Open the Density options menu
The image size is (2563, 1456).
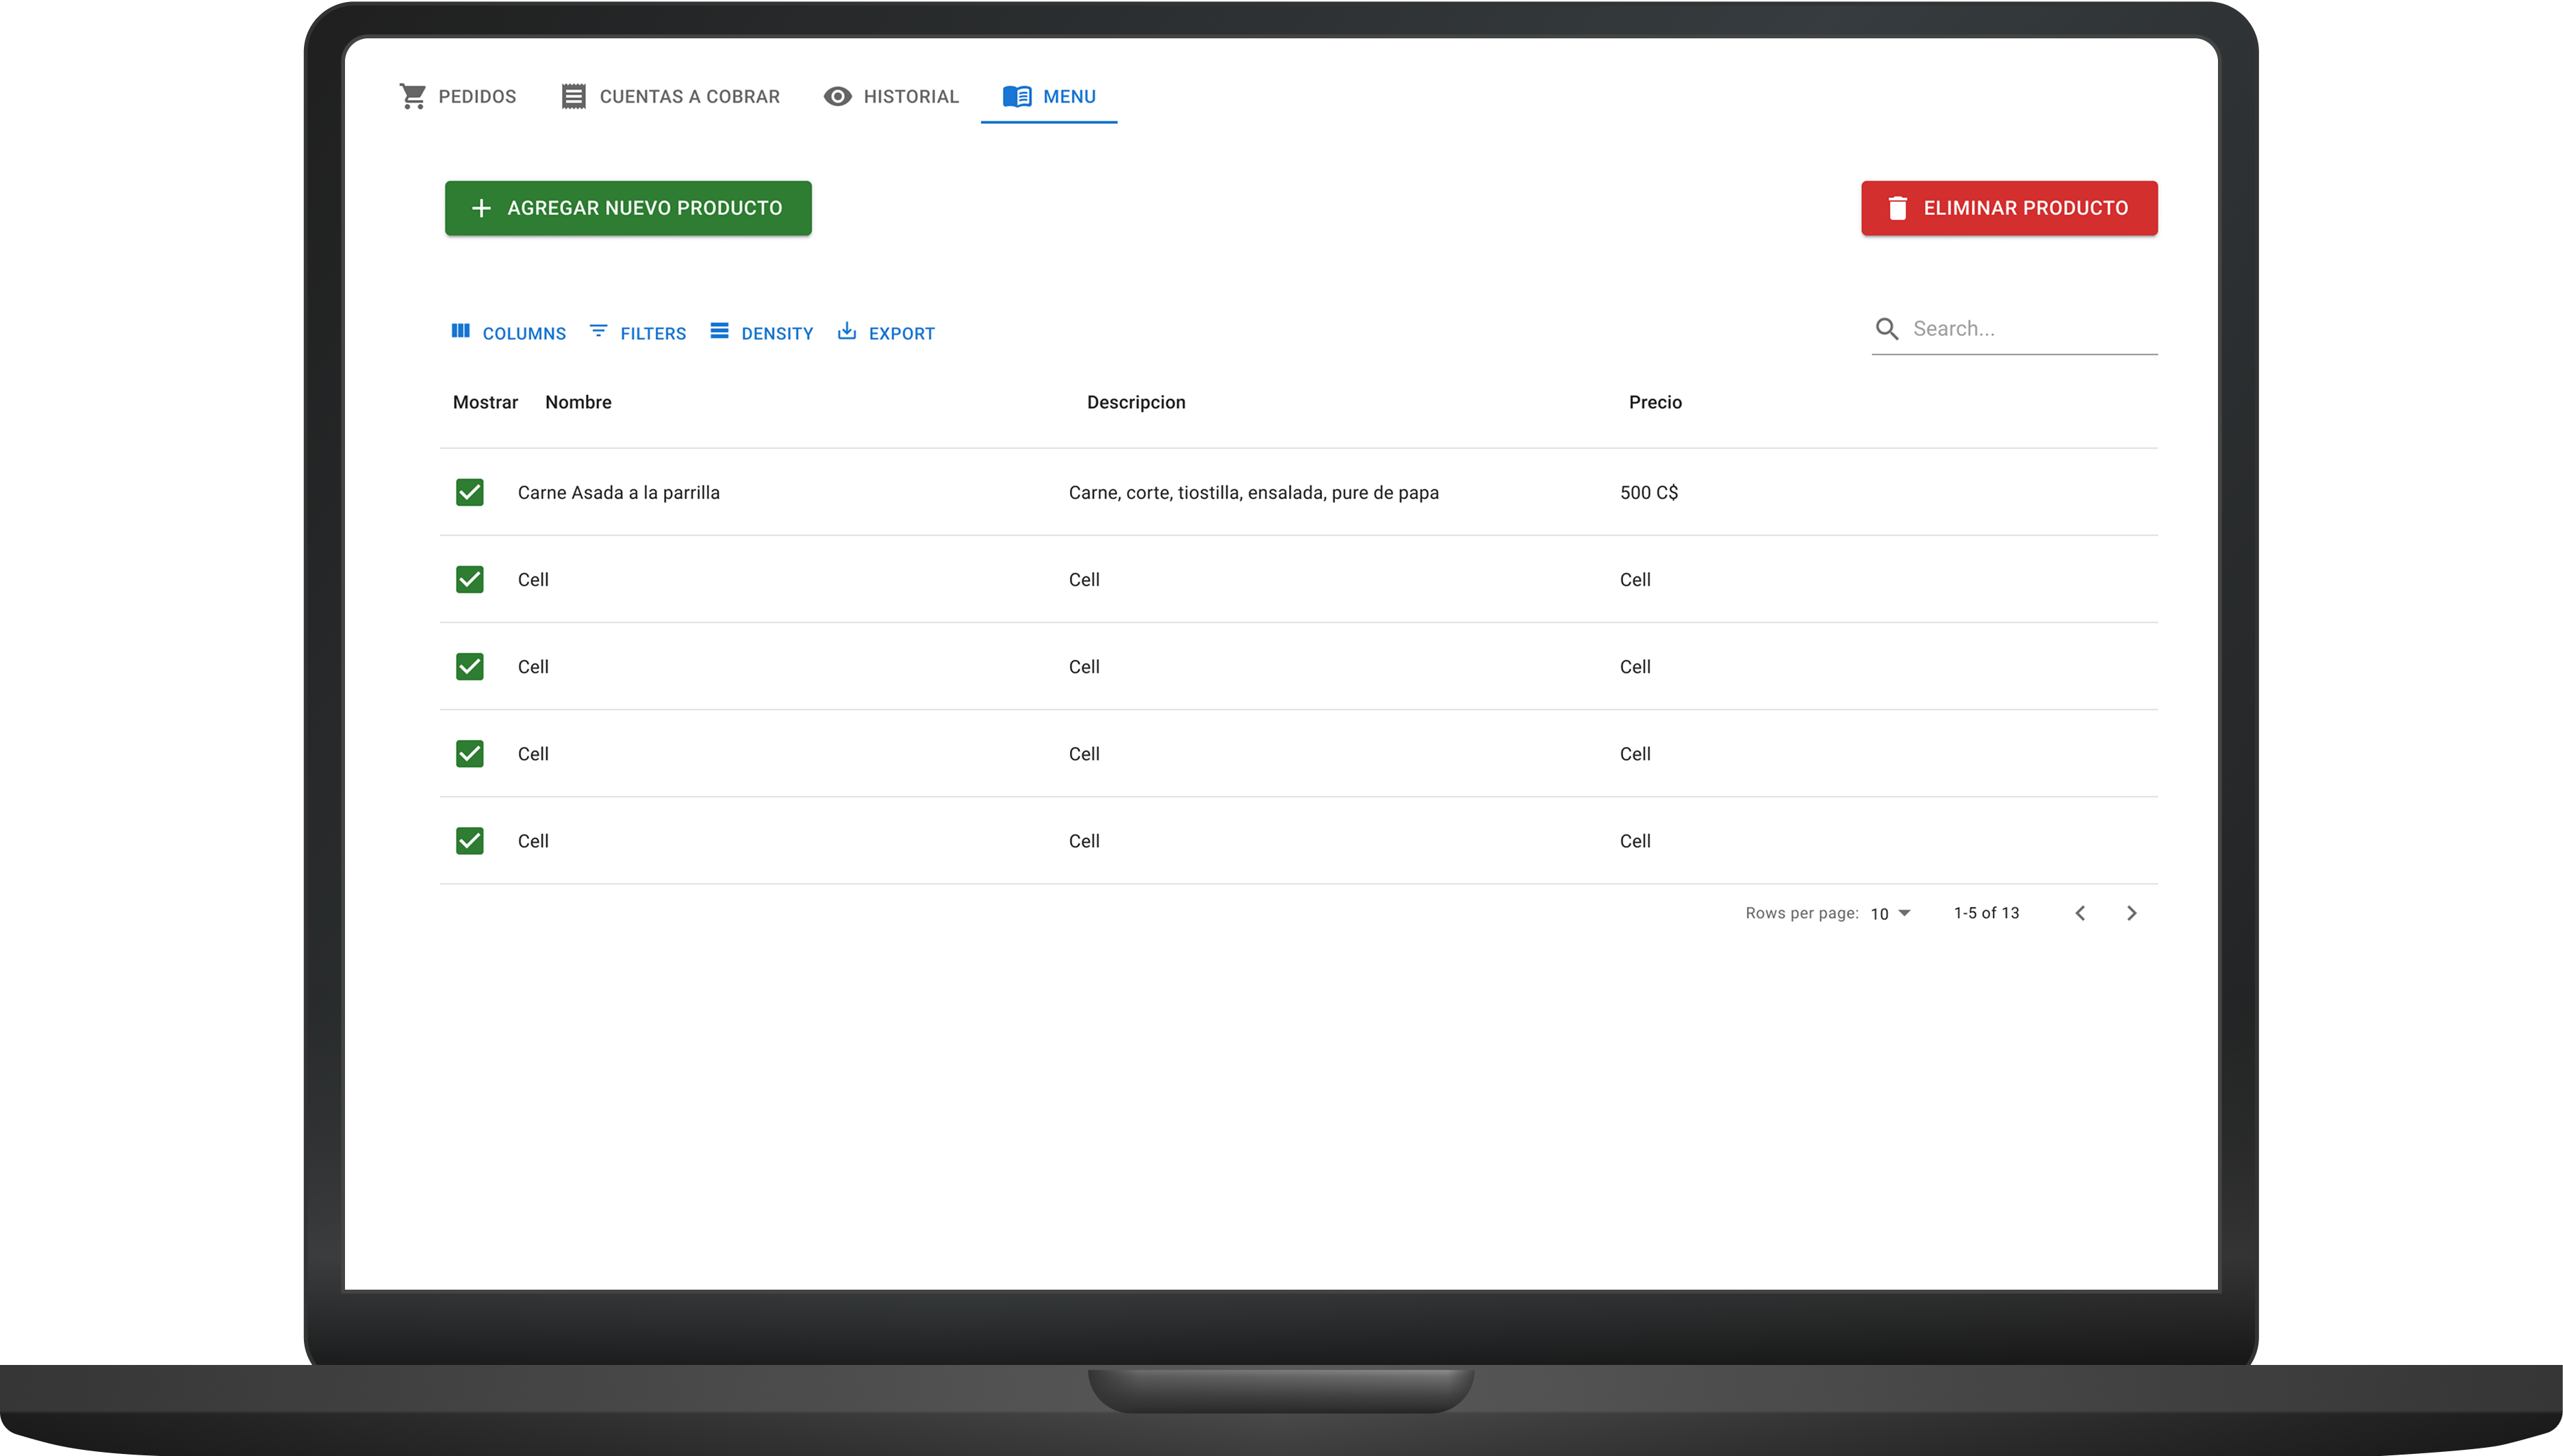[762, 333]
